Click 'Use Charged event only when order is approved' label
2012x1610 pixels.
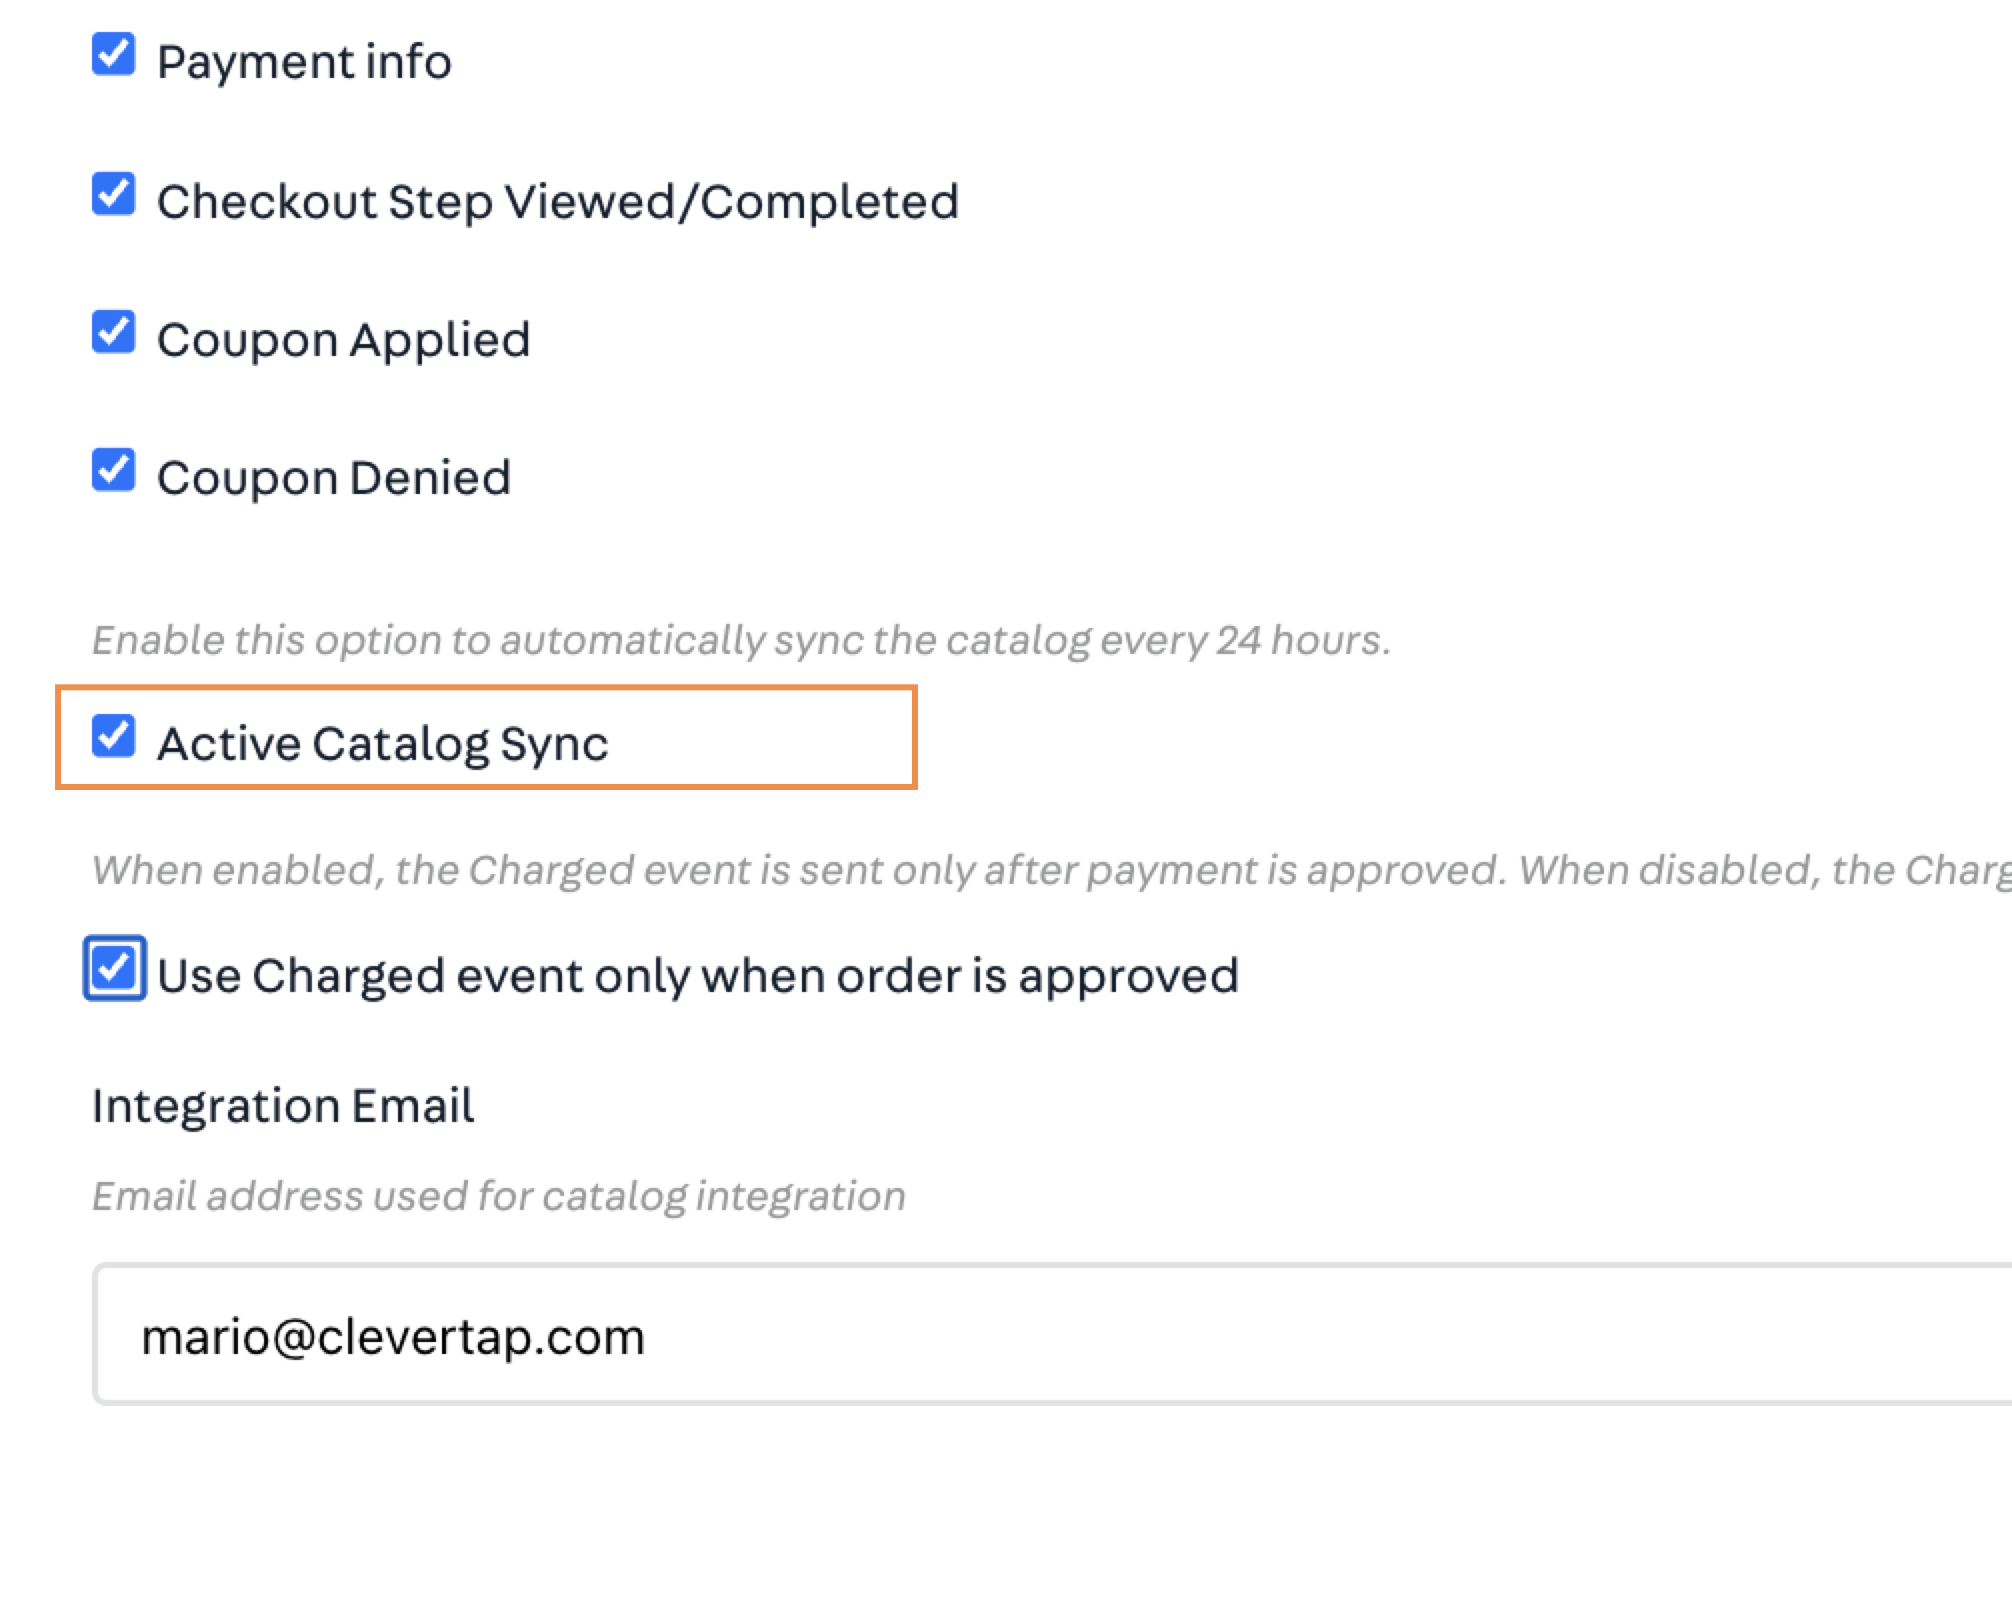tap(698, 976)
